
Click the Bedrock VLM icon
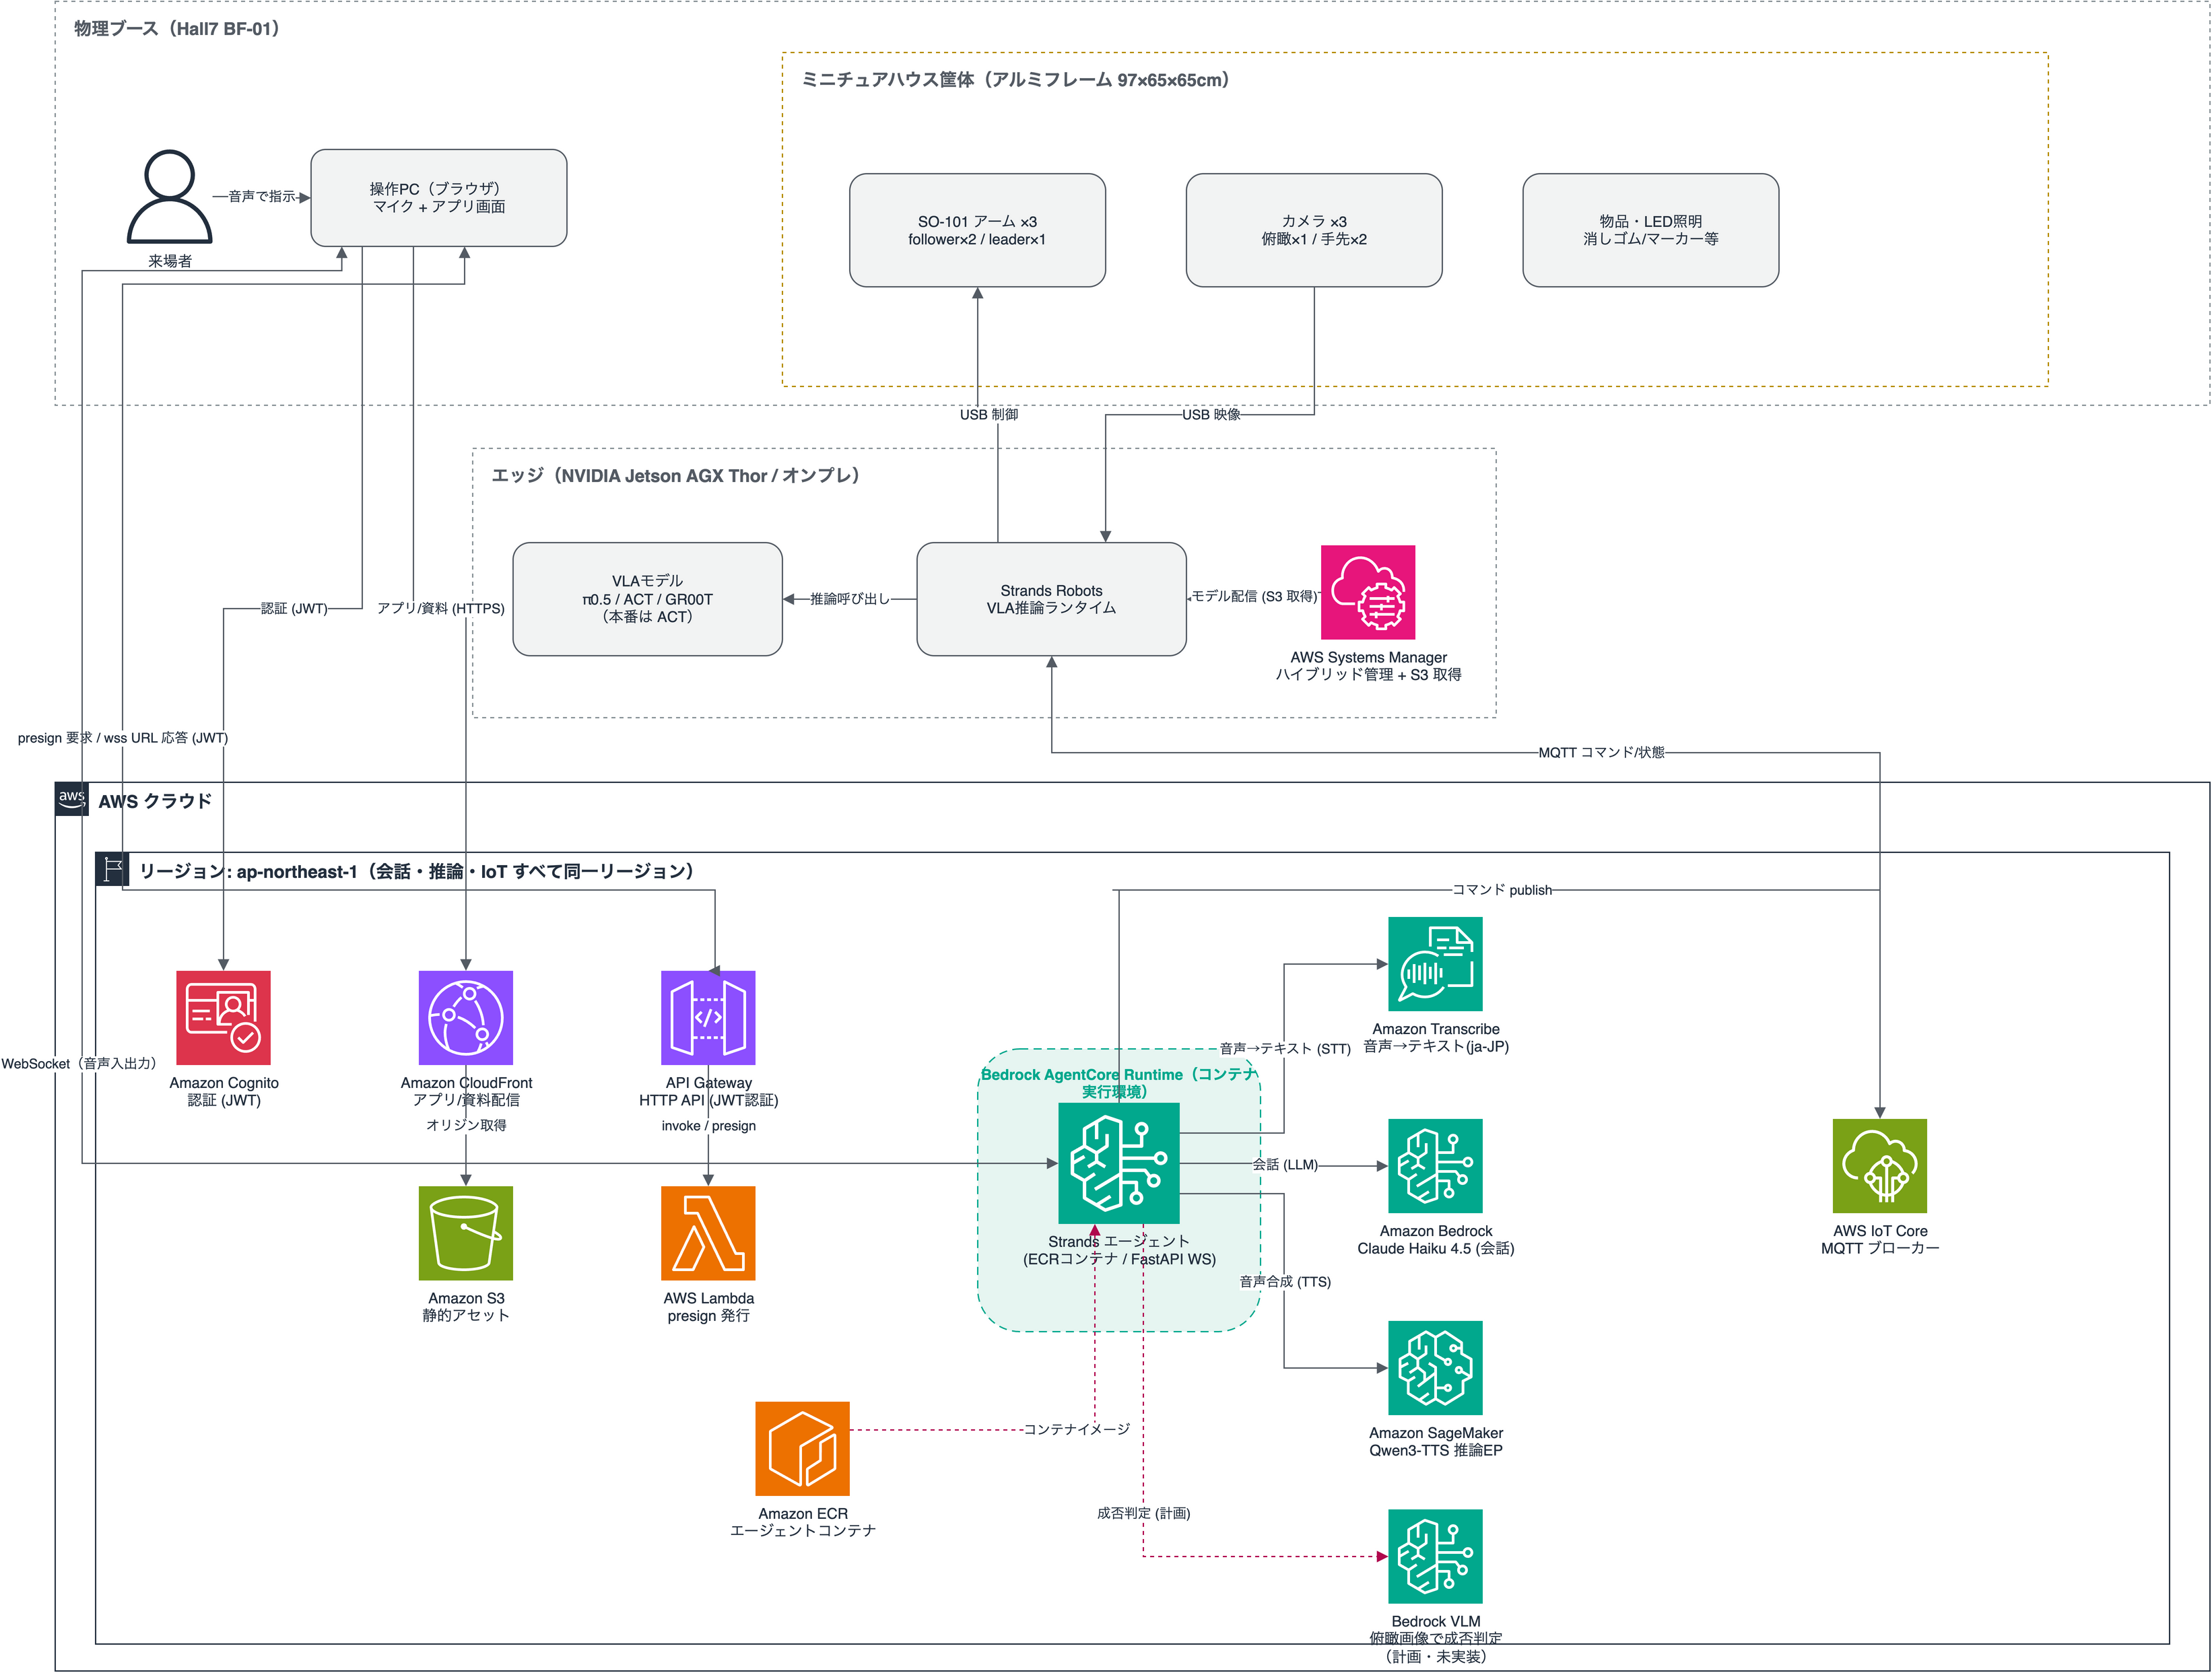tap(1435, 1556)
